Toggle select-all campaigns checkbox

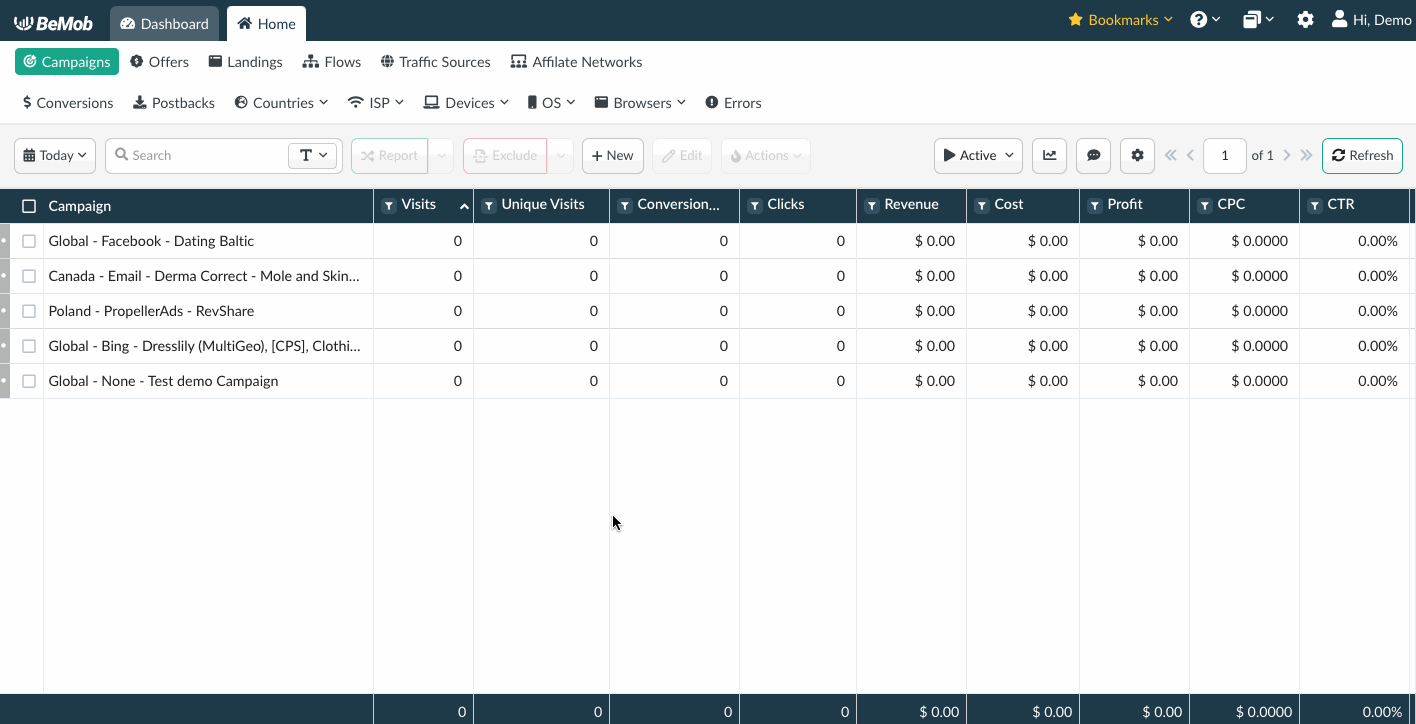pos(29,206)
